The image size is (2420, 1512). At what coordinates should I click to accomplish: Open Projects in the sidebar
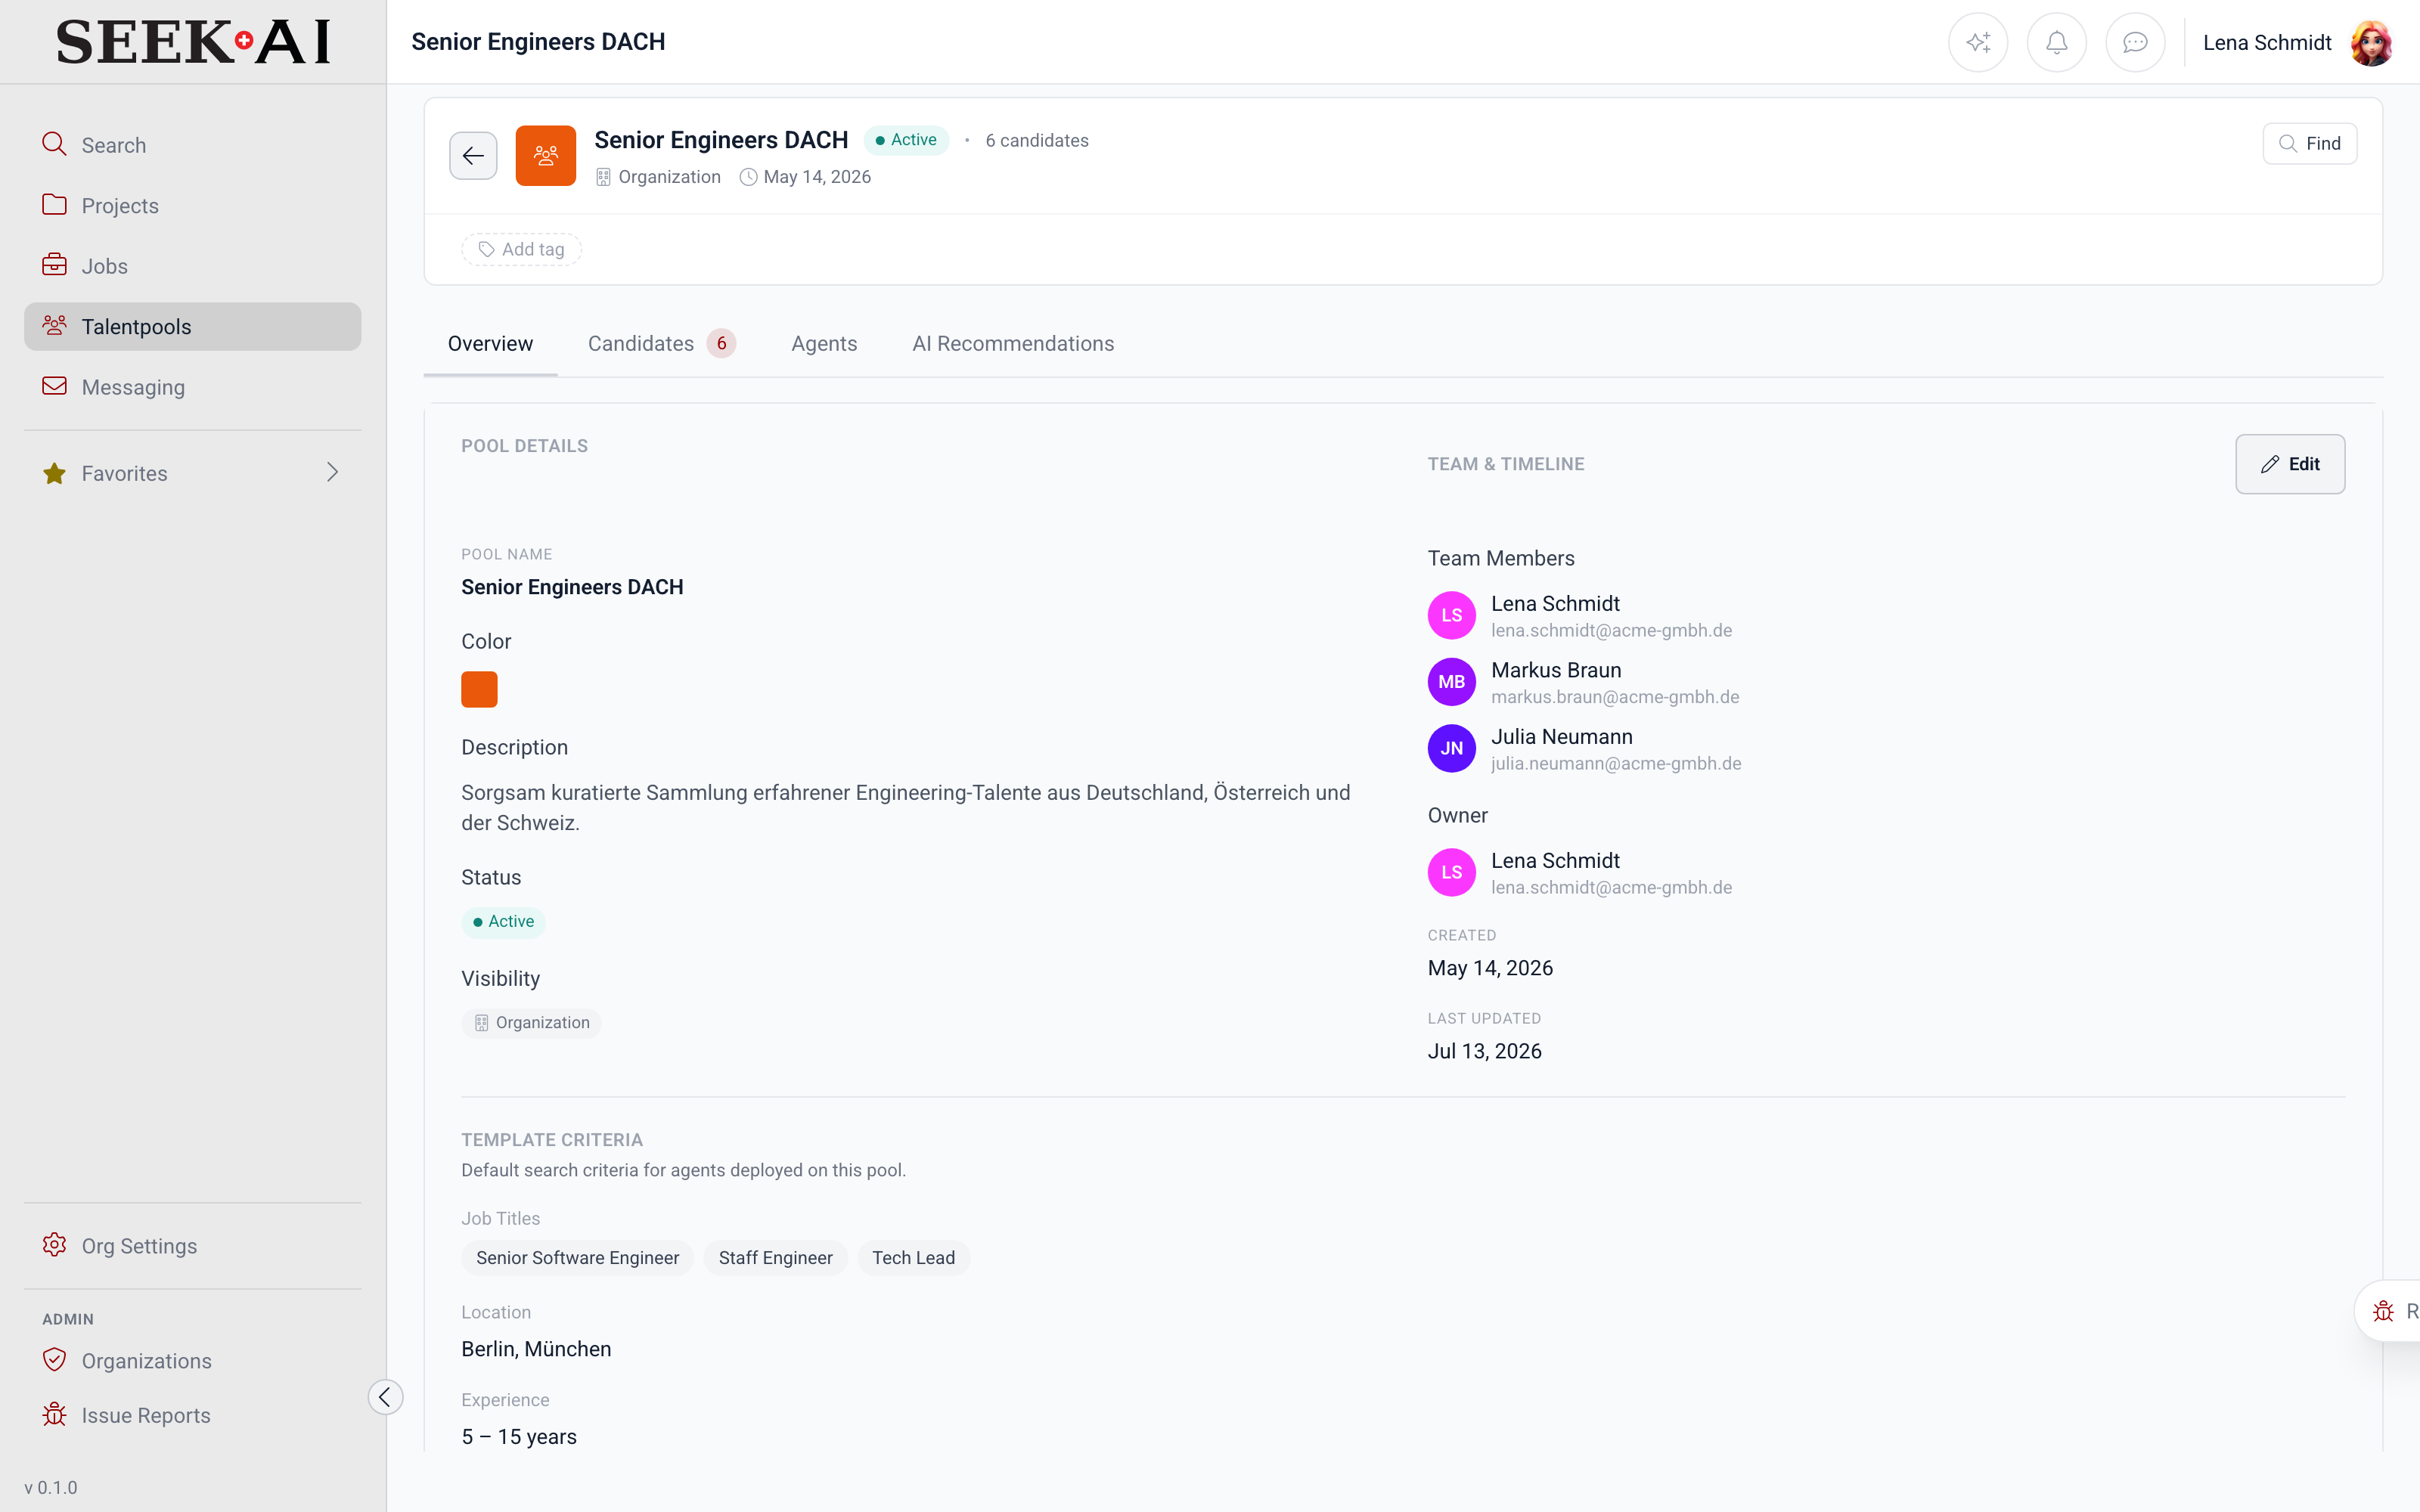[192, 205]
